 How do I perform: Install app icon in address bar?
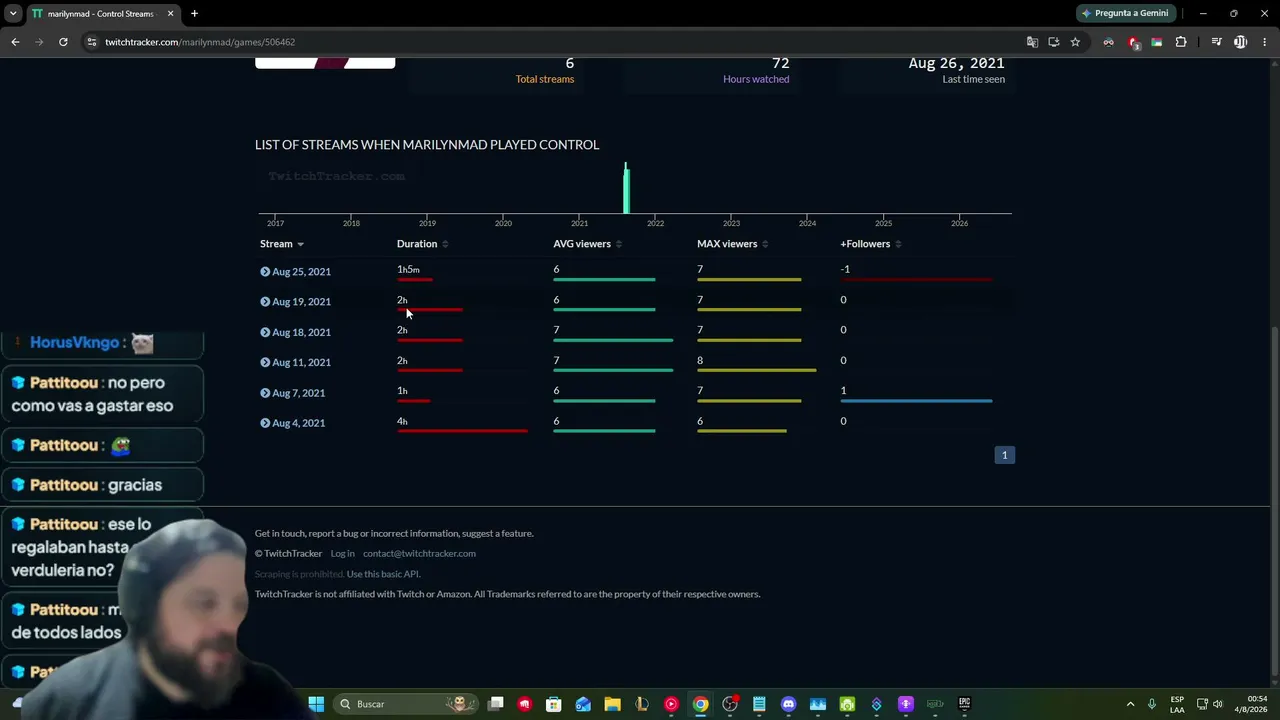[x=1054, y=42]
